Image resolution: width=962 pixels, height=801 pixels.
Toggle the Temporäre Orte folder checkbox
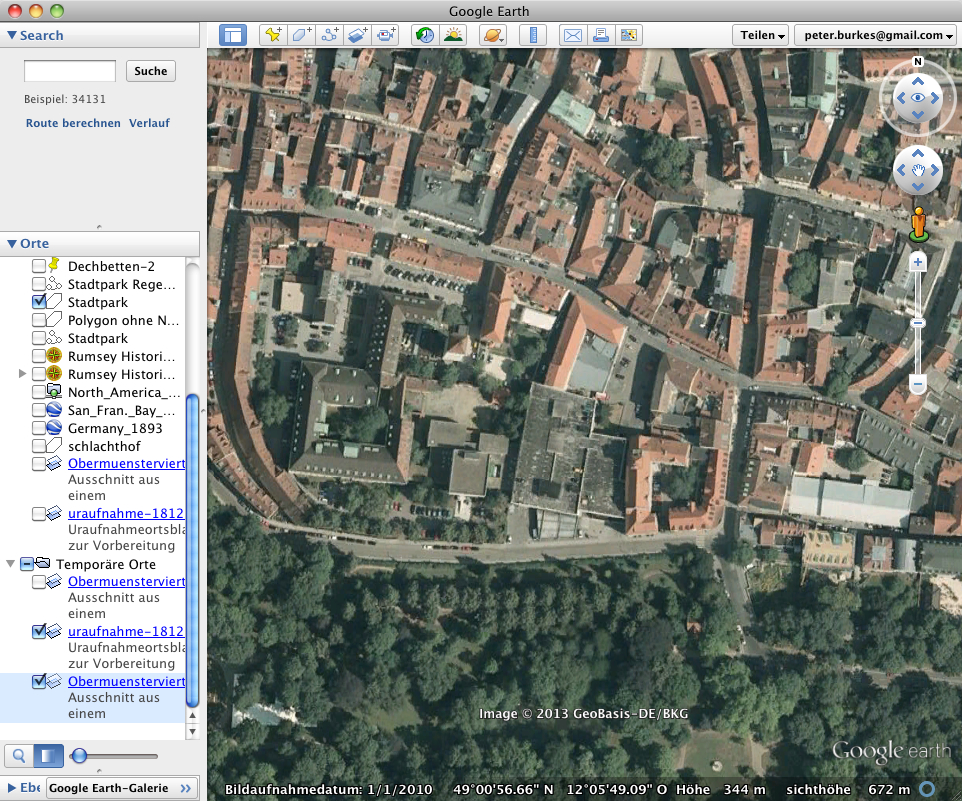click(26, 564)
